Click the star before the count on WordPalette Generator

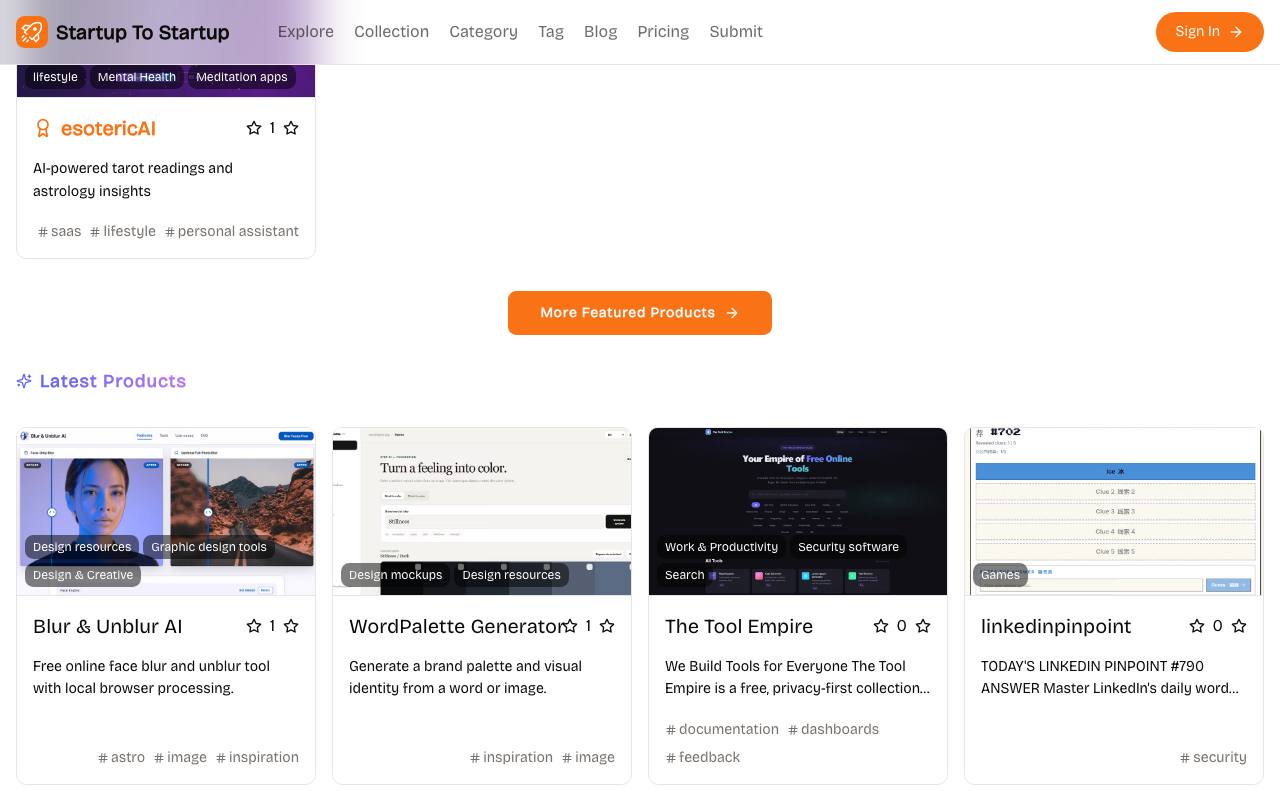click(570, 626)
